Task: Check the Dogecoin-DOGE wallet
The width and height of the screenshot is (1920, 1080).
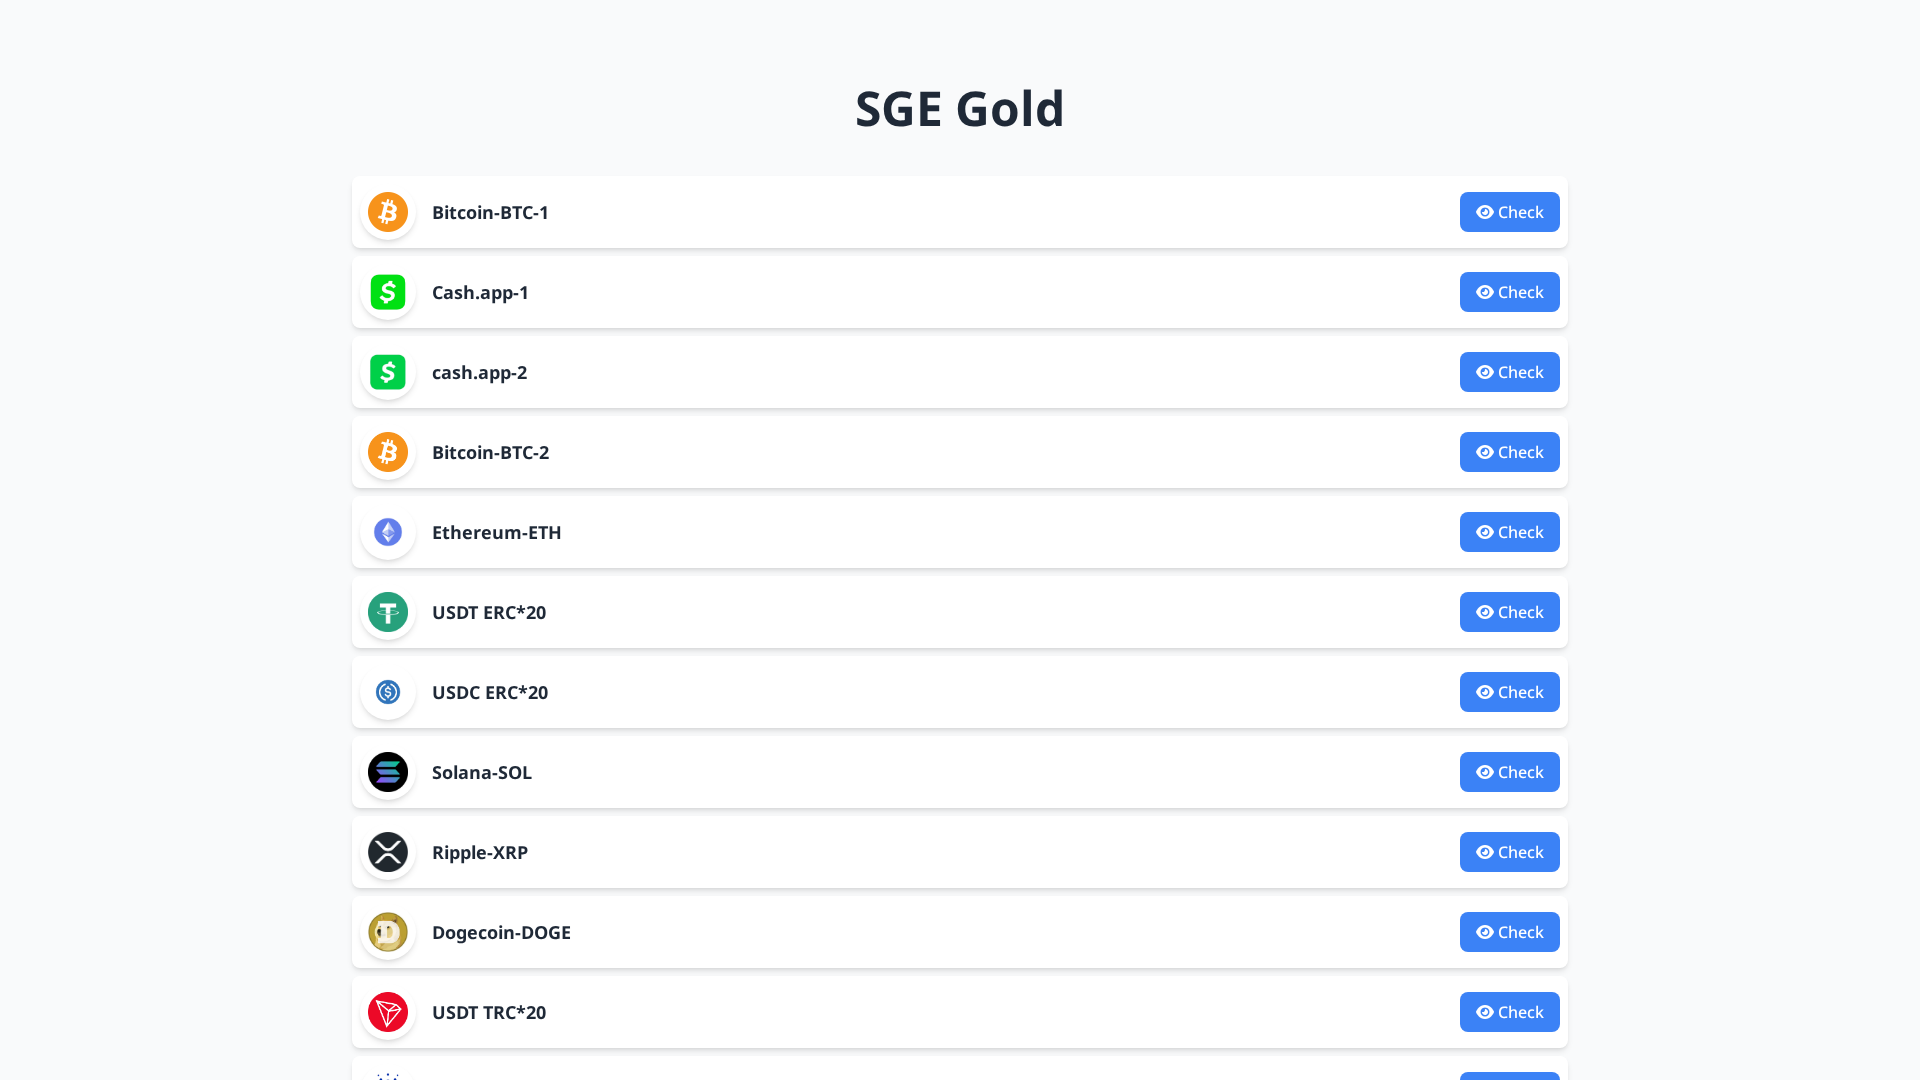Action: coord(1509,932)
